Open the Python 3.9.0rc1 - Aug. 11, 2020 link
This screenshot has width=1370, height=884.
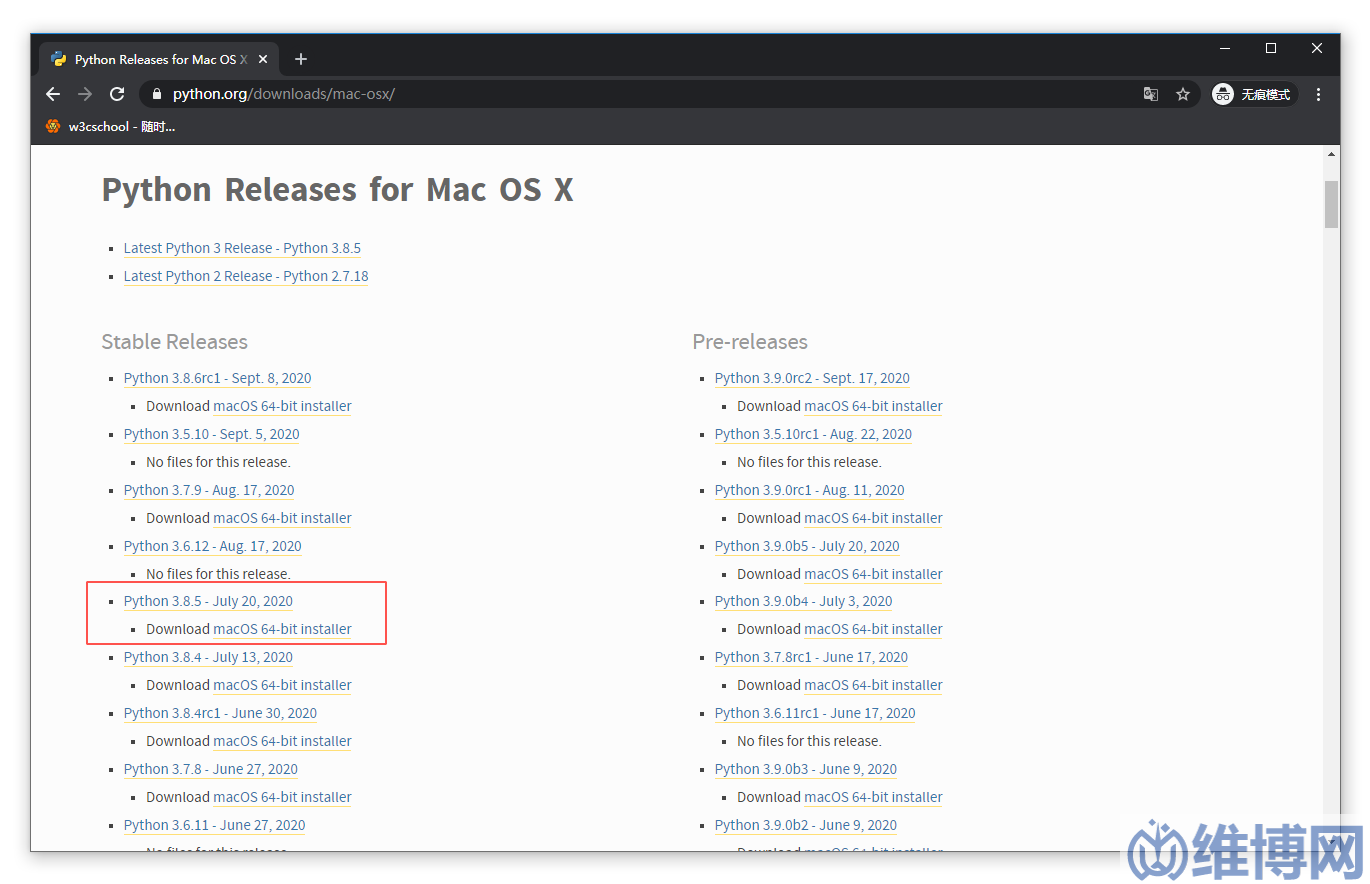point(809,490)
